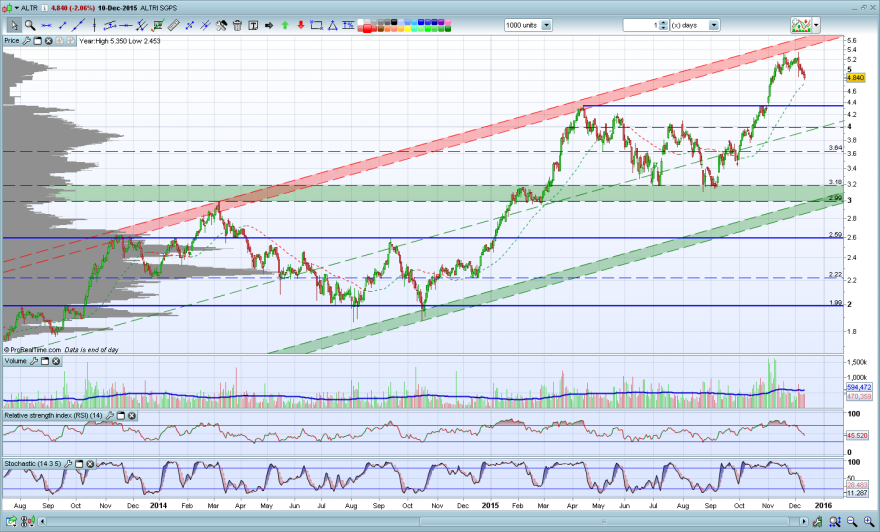Close the Volume indicator panel
This screenshot has height=532, width=880.
coord(56,361)
